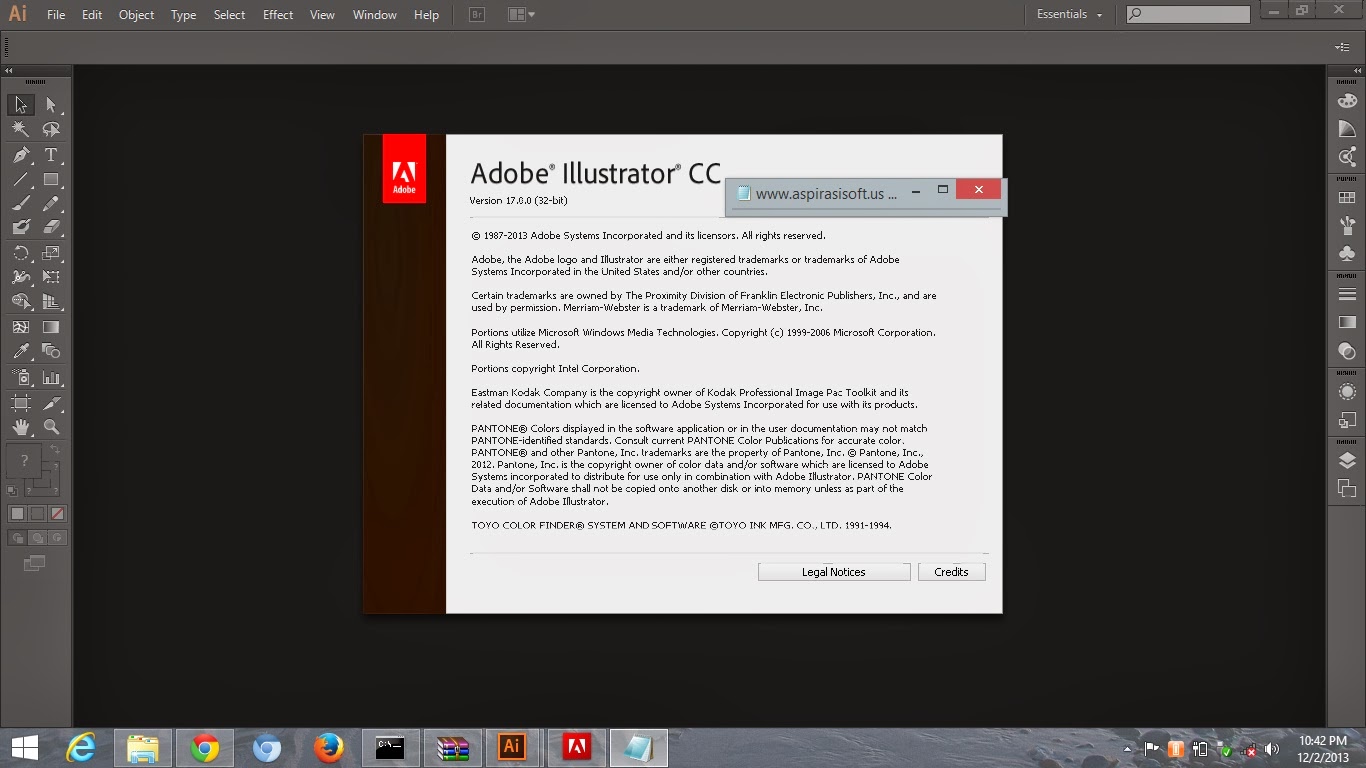Open the Arrange Documents dropdown
Screen dimensions: 1366x768
click(x=520, y=15)
